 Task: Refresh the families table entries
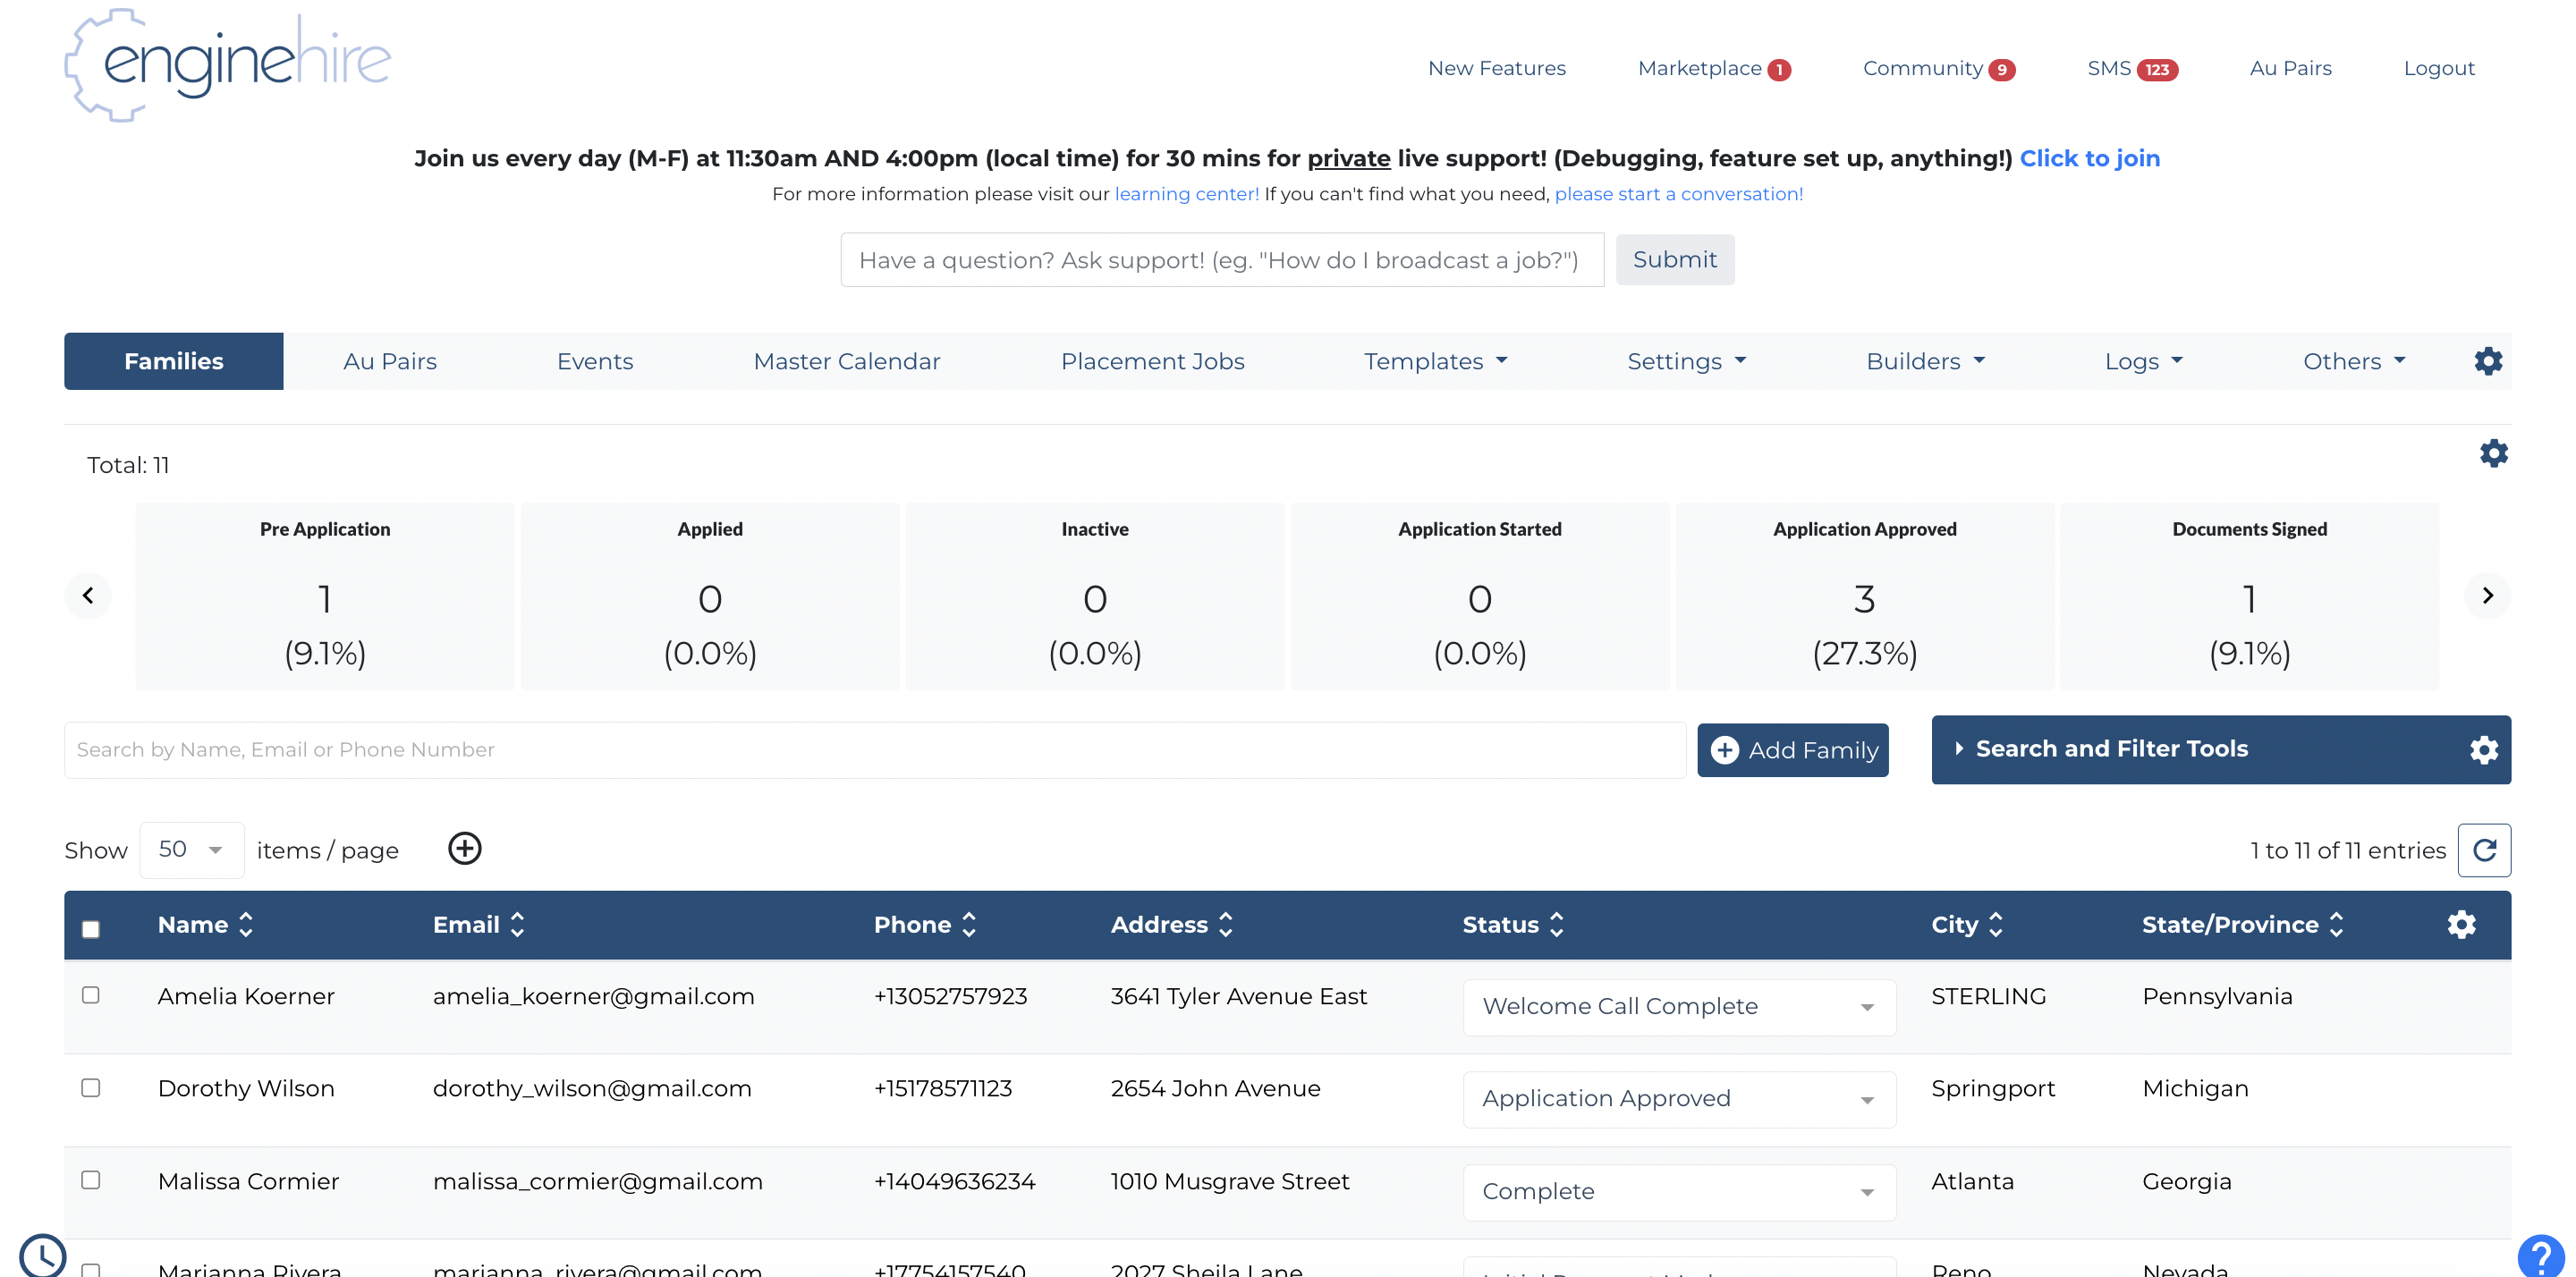click(x=2485, y=850)
